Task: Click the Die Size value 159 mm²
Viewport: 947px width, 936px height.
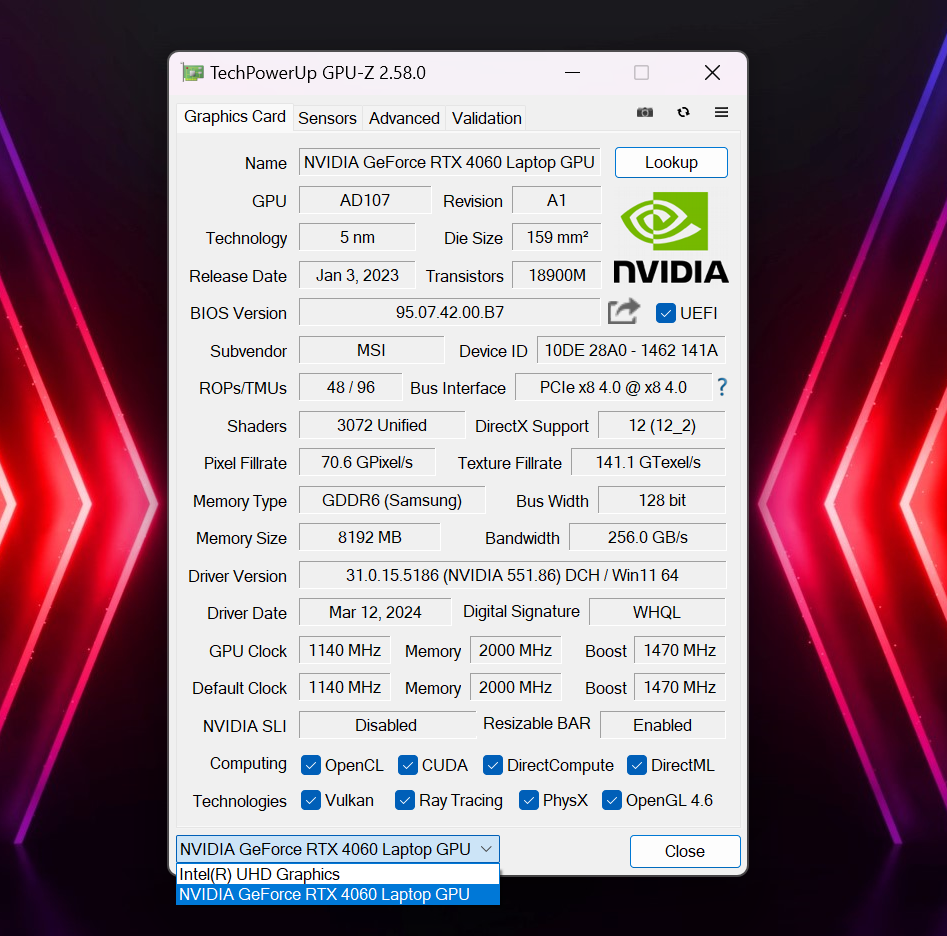Action: [556, 237]
